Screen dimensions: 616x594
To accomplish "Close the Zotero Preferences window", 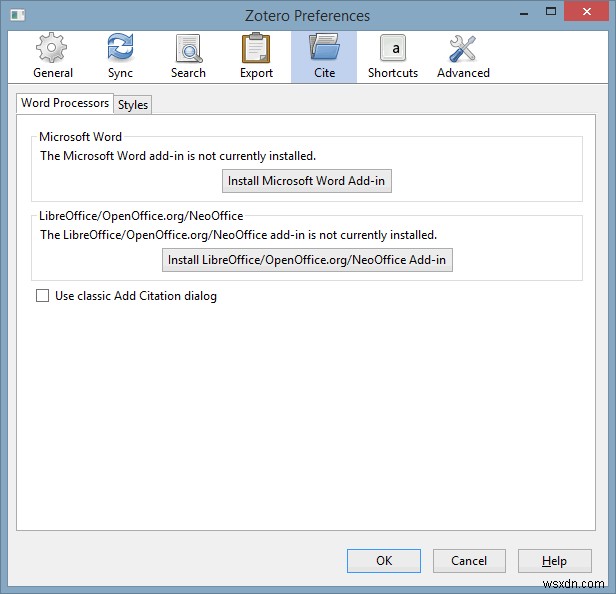I will [x=587, y=12].
